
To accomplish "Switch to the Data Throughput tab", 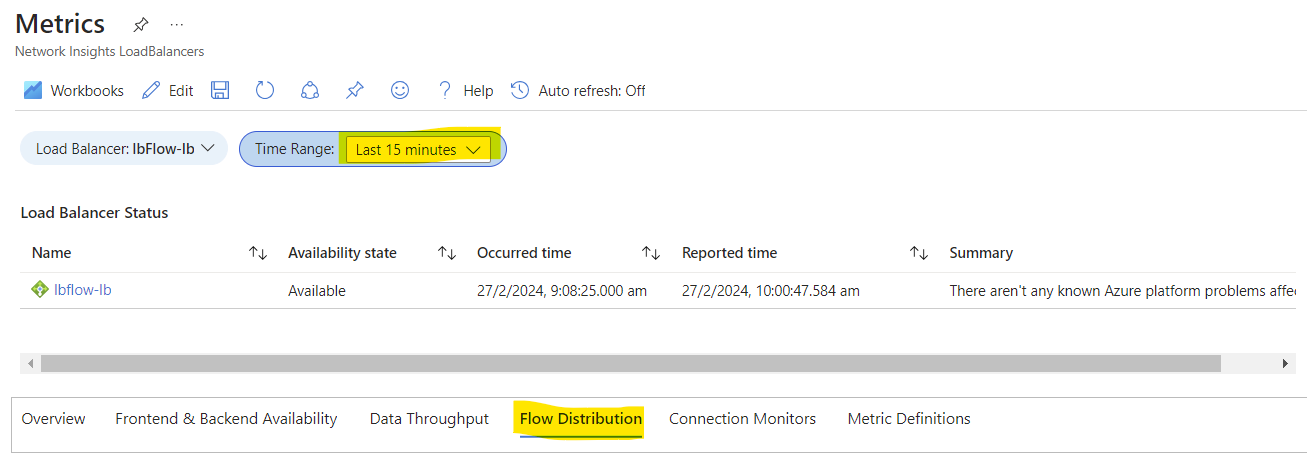I will pos(429,419).
